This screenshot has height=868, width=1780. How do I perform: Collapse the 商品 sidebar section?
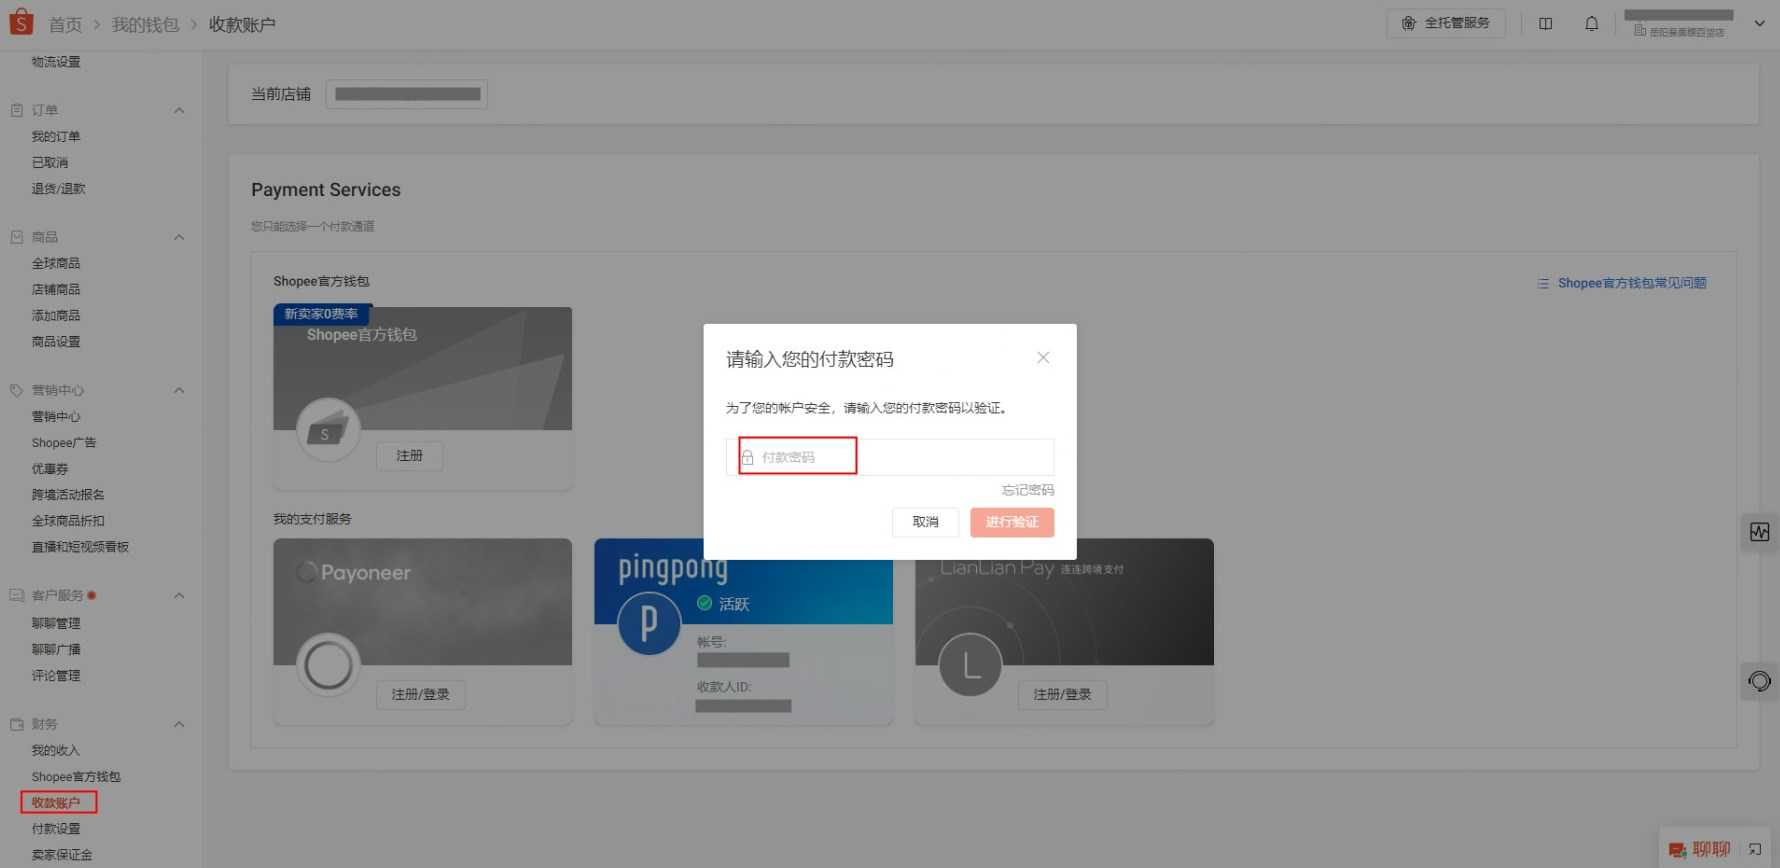pos(179,237)
